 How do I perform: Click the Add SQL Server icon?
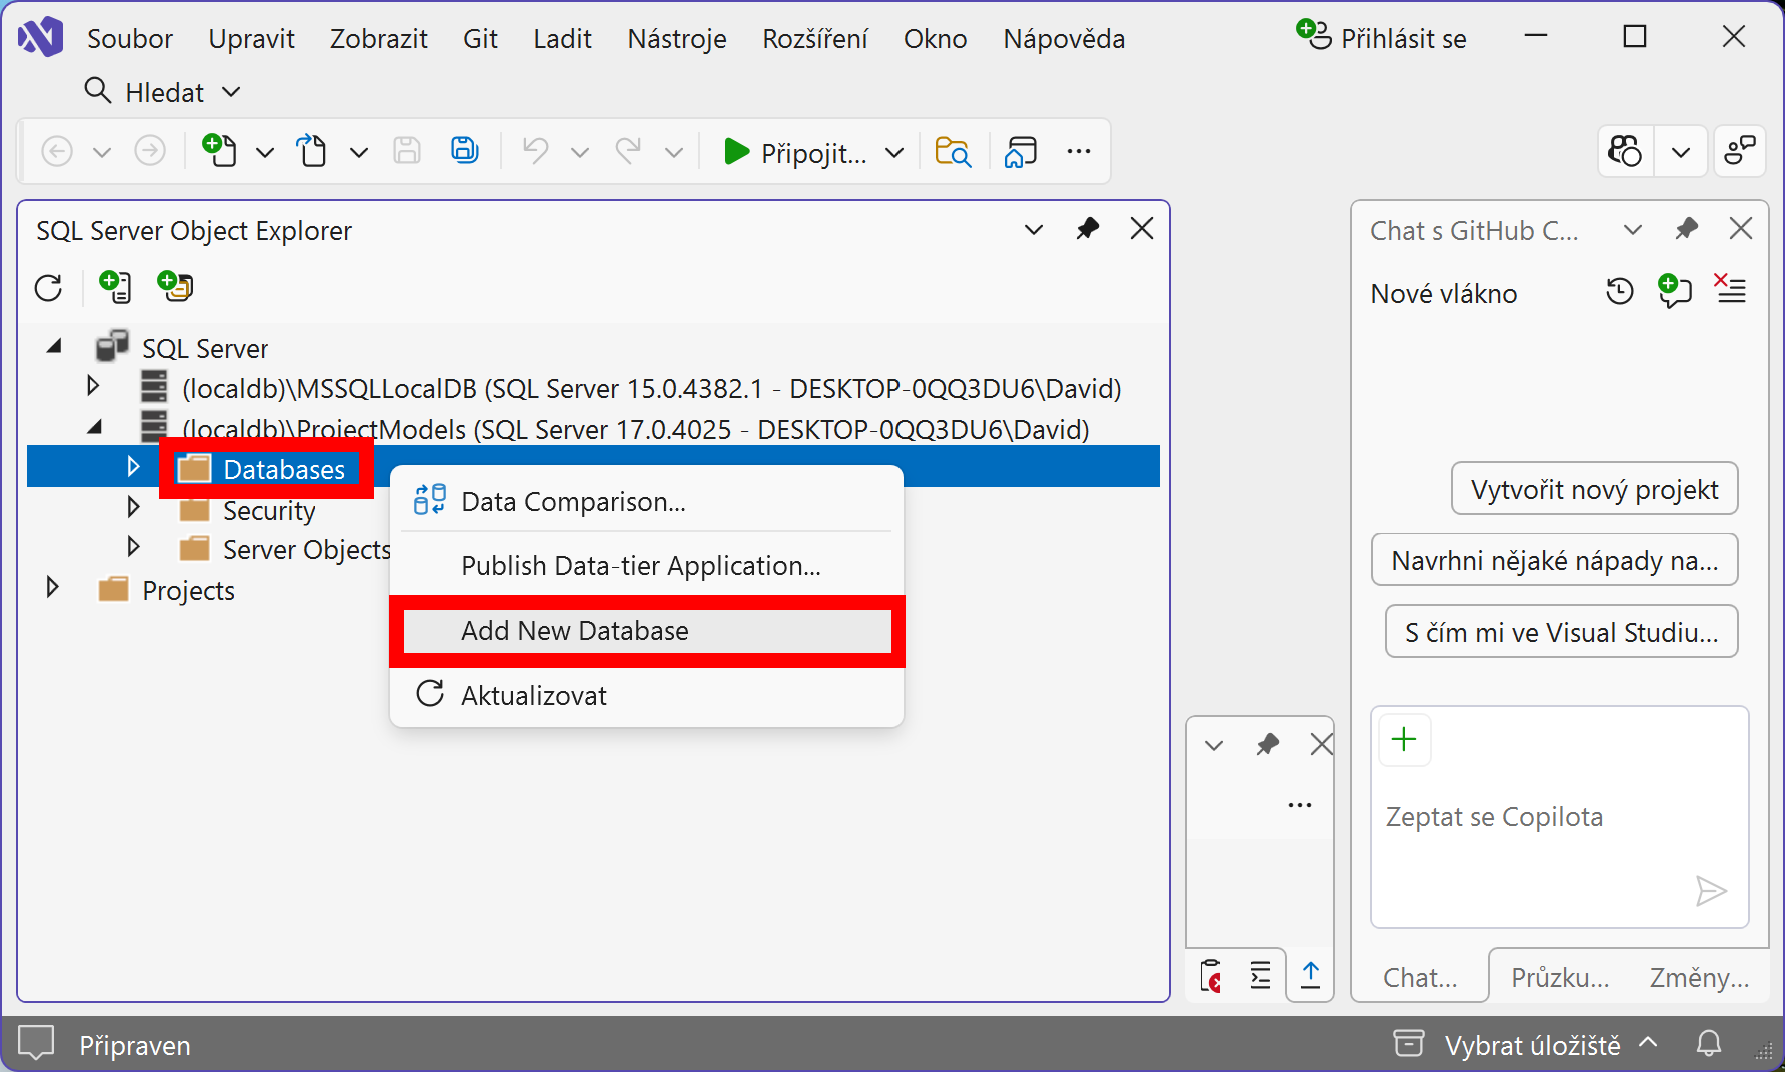(x=115, y=287)
